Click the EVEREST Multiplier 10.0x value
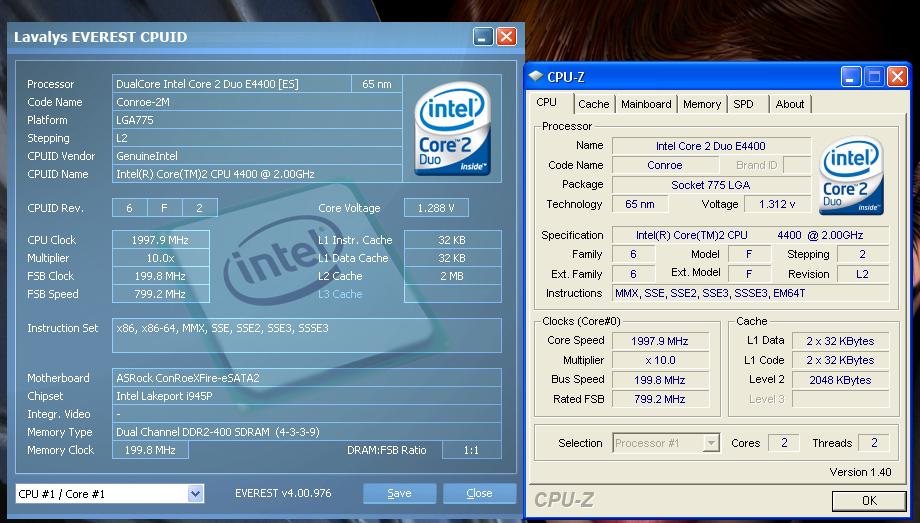The width and height of the screenshot is (920, 523). 160,258
